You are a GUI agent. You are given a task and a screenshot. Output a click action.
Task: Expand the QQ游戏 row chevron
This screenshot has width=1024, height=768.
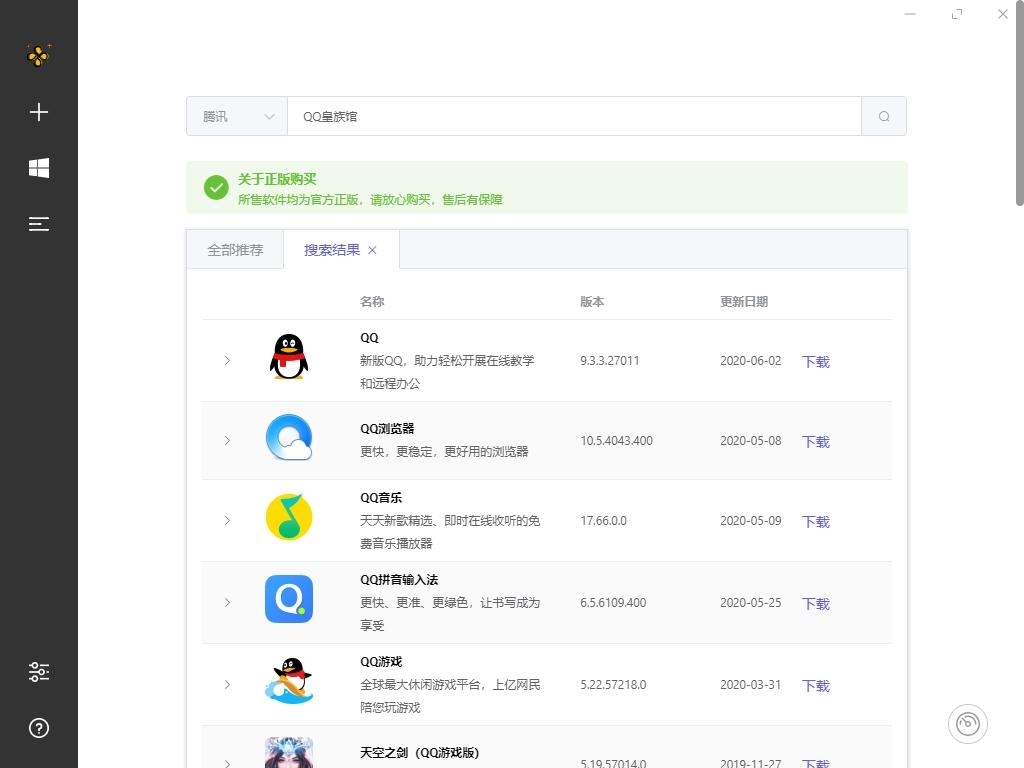227,684
